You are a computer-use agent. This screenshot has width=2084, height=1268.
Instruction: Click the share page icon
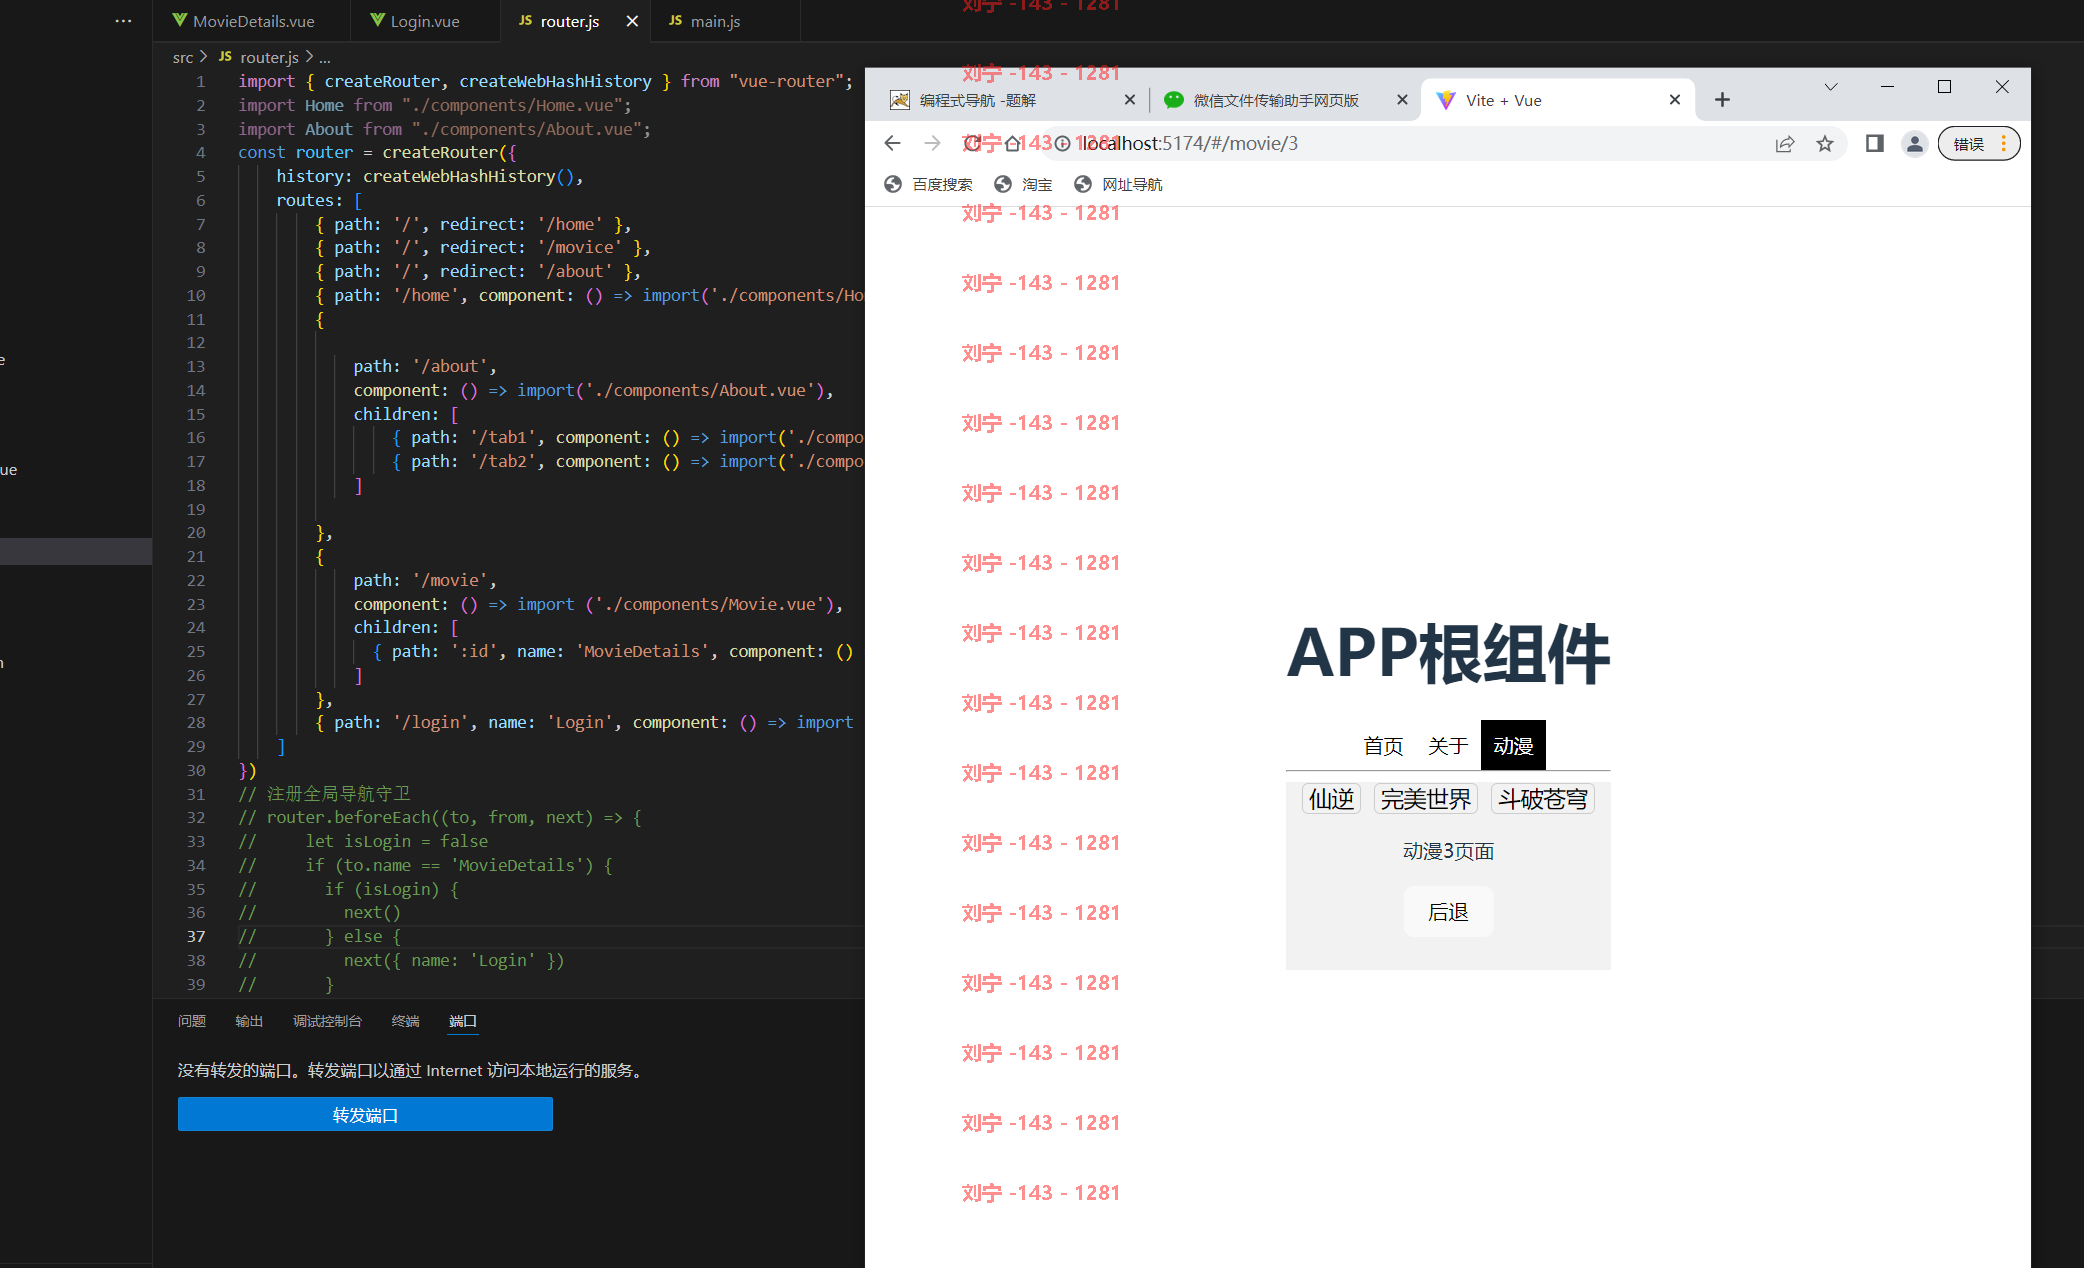[x=1785, y=143]
